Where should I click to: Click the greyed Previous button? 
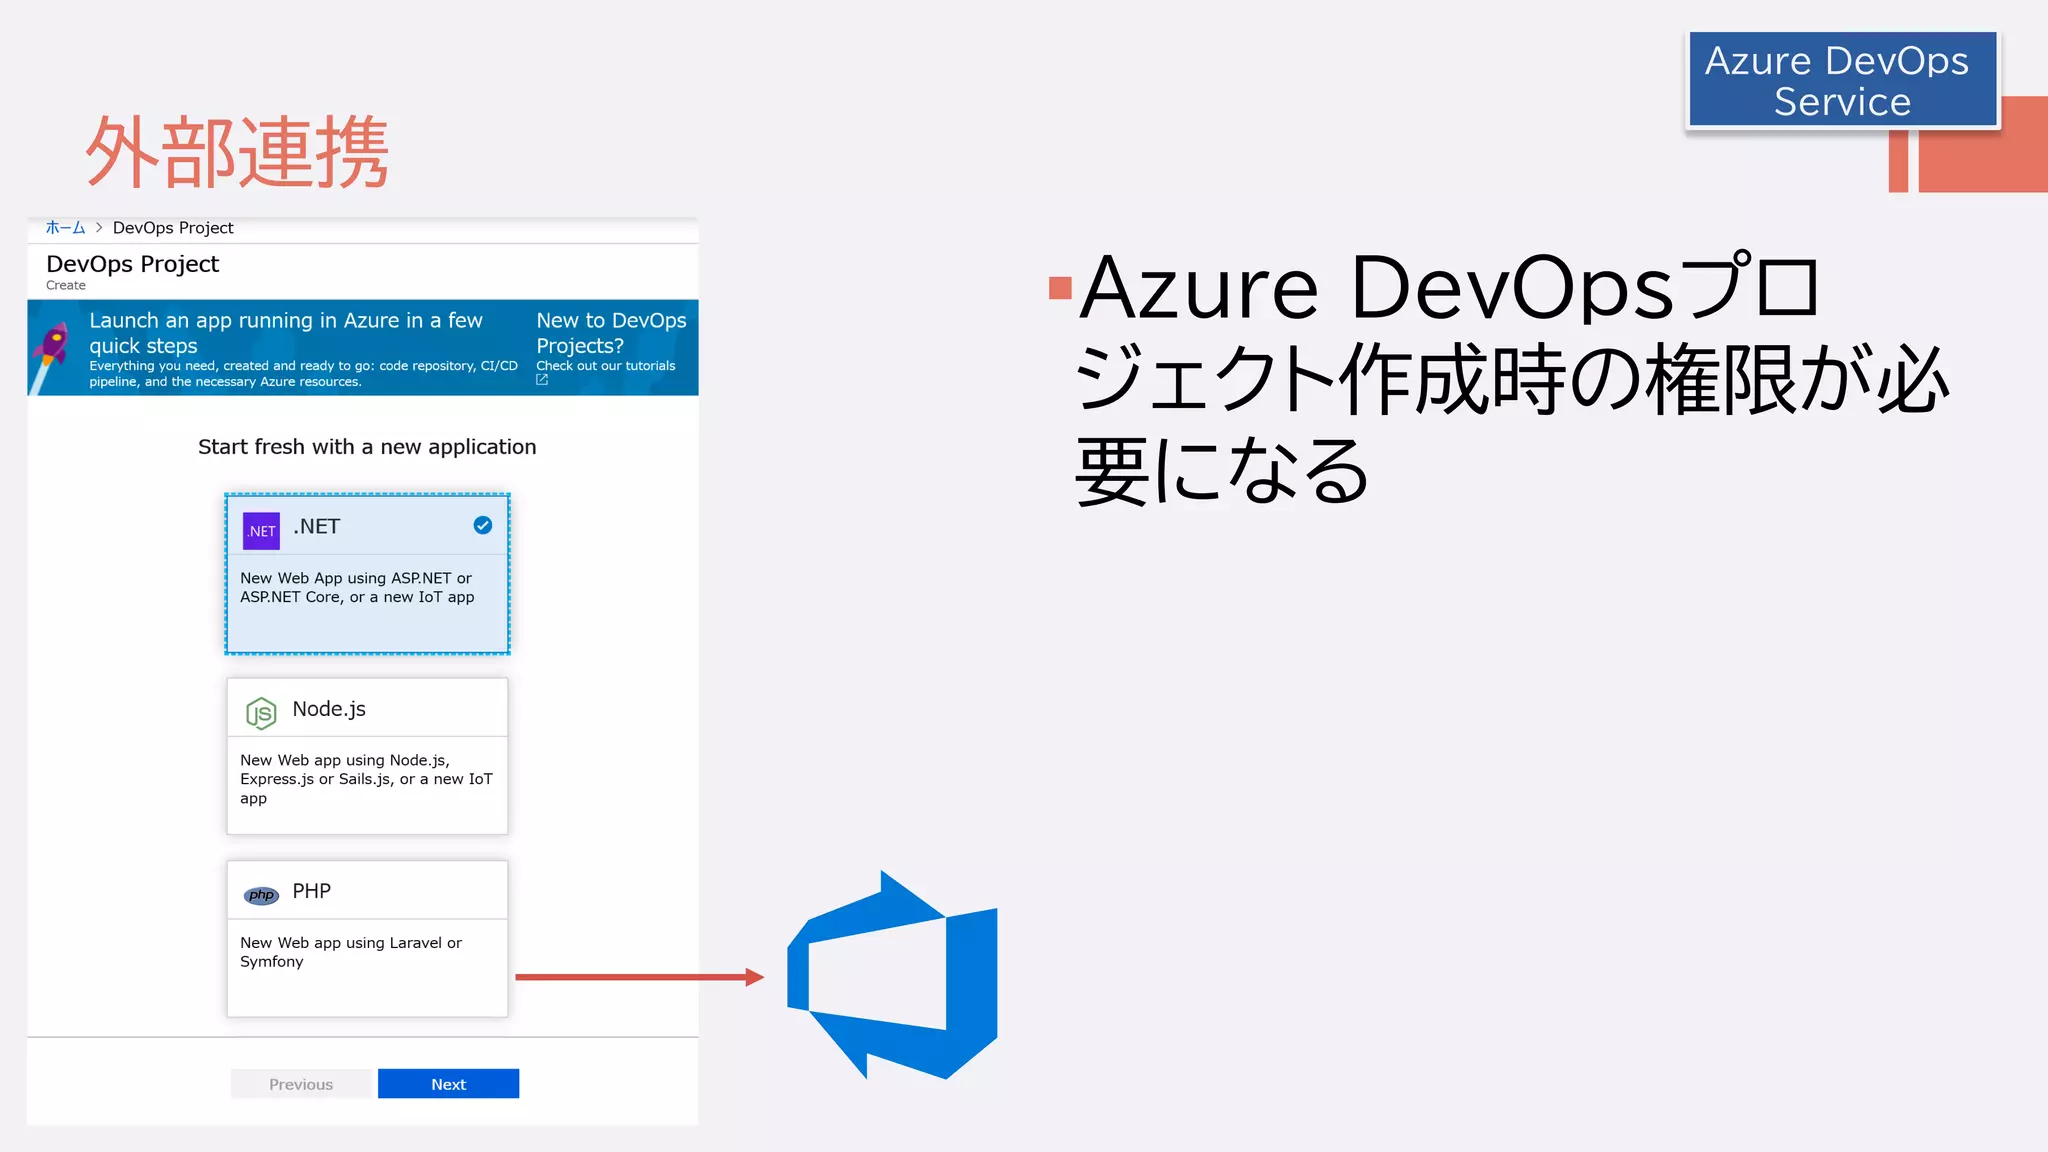click(x=301, y=1084)
